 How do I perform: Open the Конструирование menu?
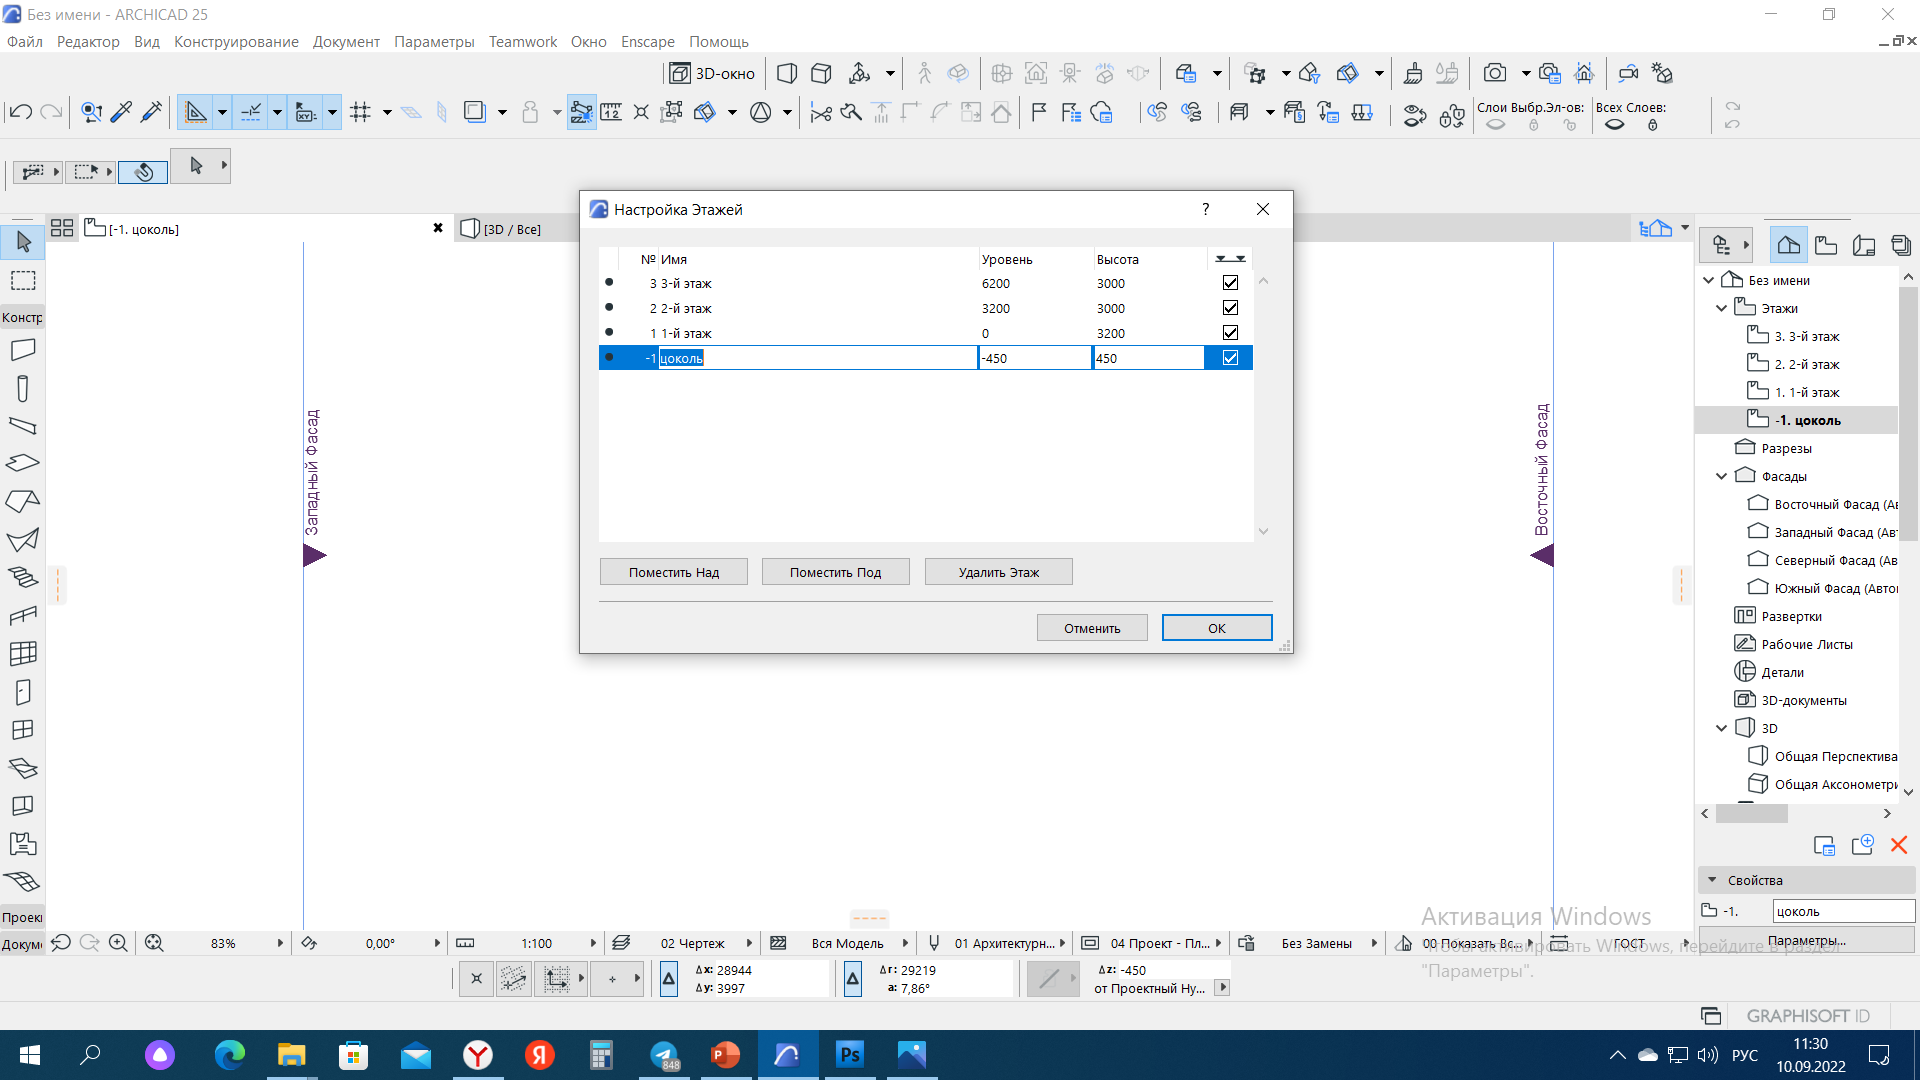(x=236, y=42)
